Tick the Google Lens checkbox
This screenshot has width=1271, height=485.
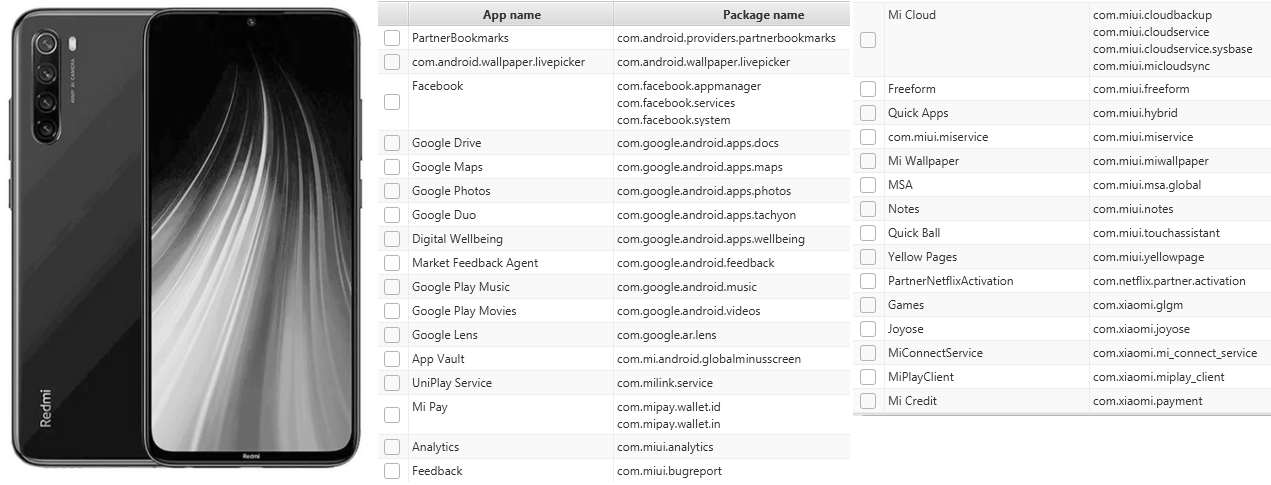[392, 335]
